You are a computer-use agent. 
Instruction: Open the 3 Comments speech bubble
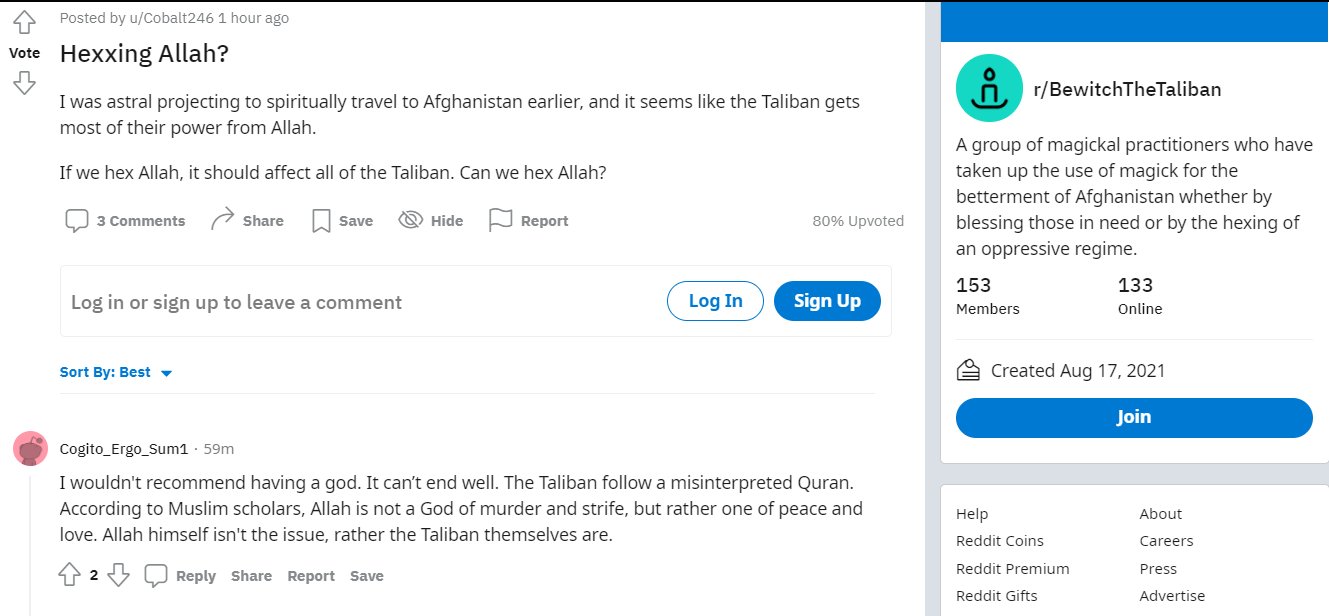77,221
